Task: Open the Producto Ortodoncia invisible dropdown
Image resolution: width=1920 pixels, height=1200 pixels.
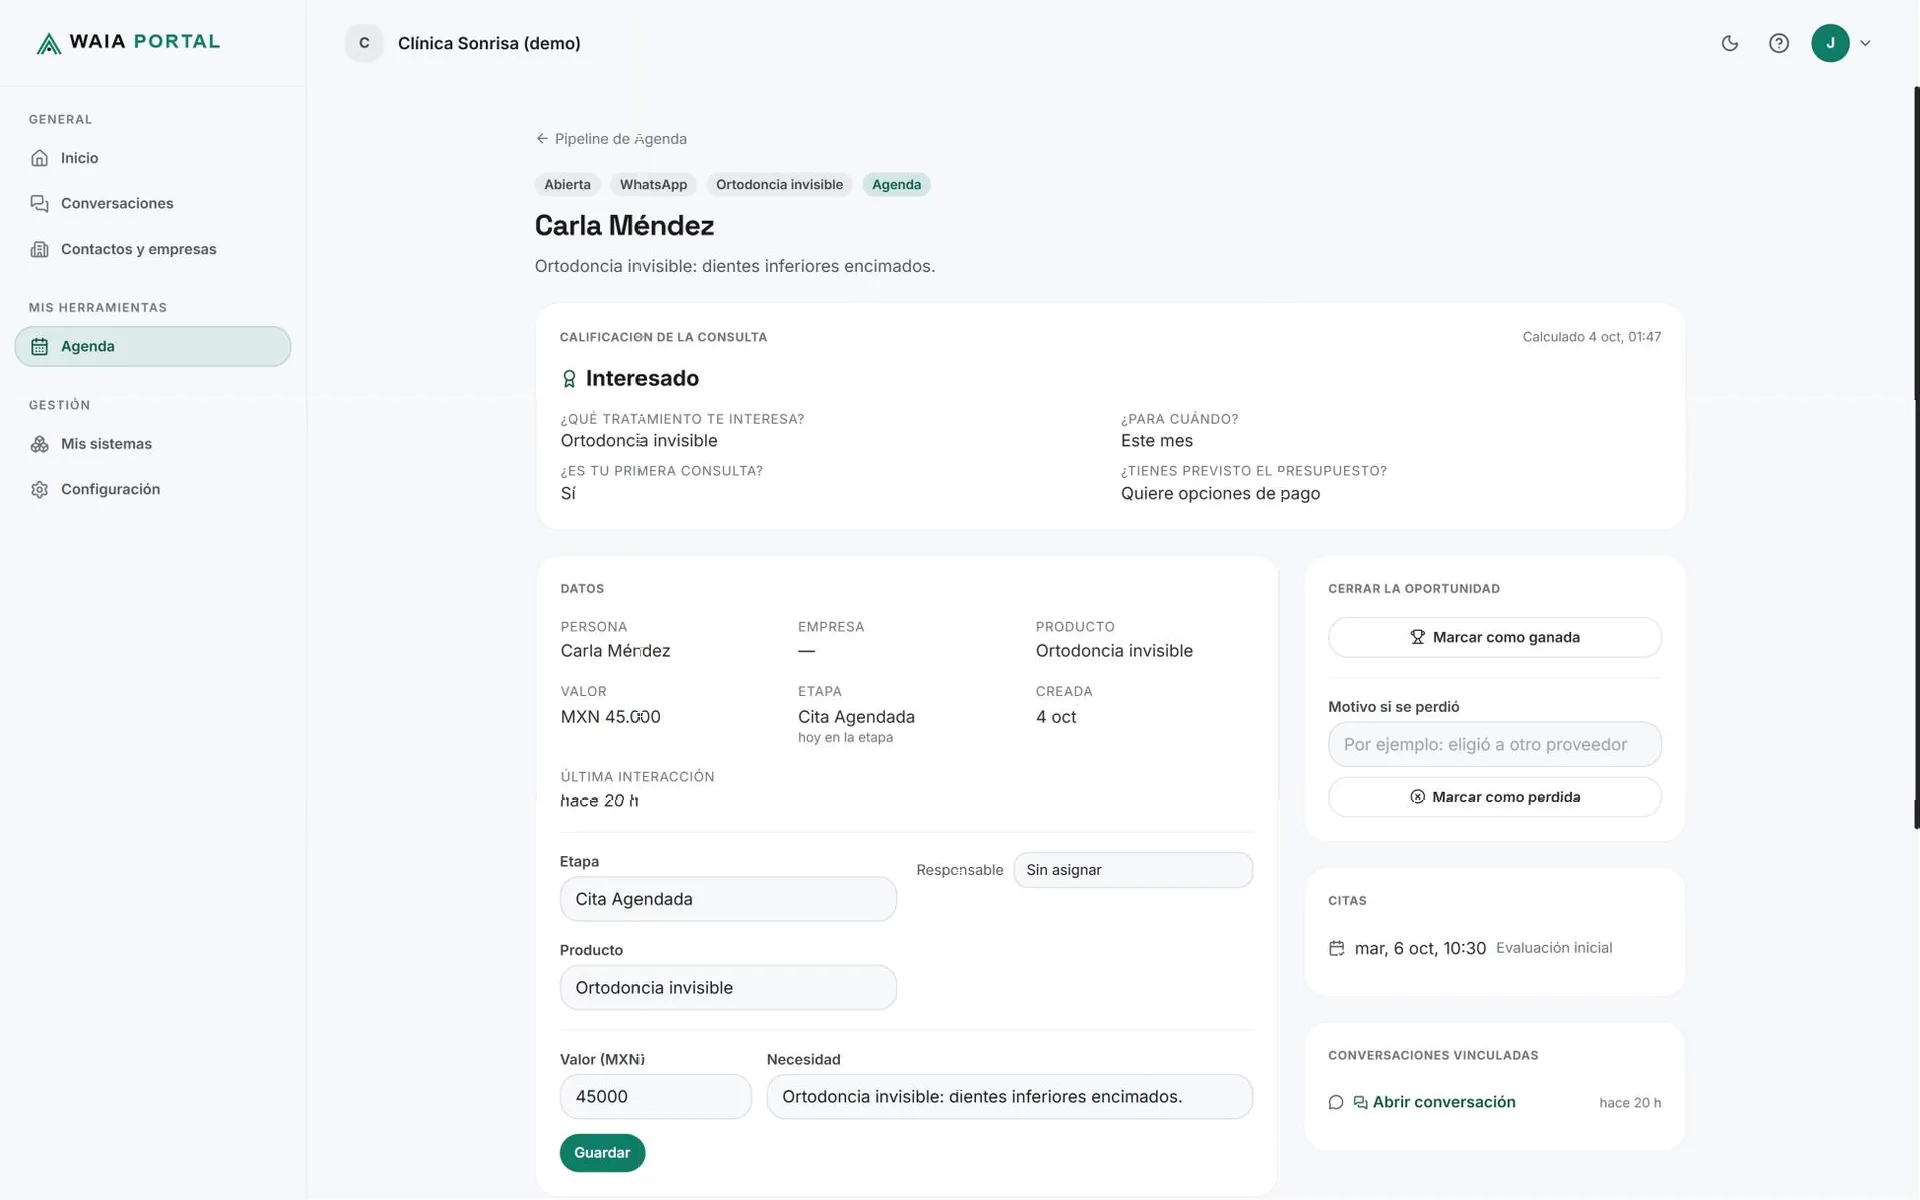Action: click(728, 988)
